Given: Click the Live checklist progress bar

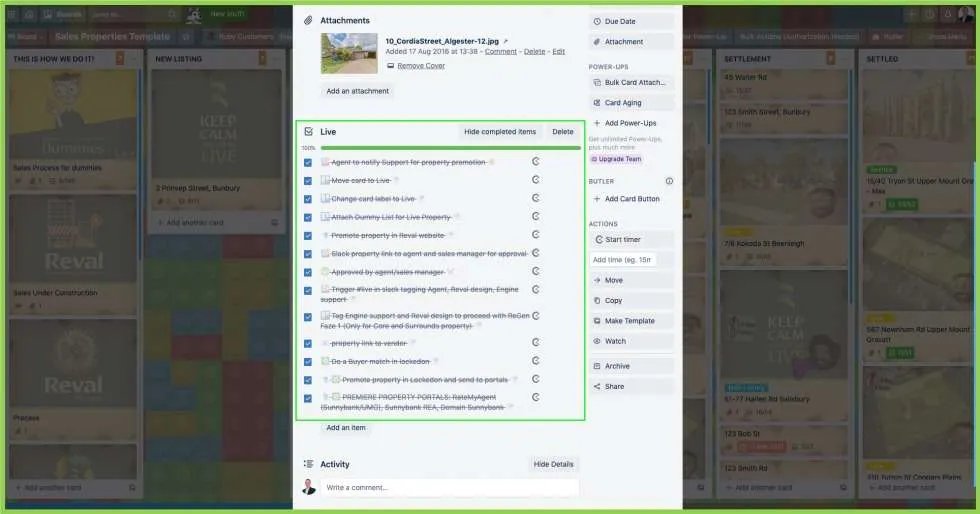Looking at the screenshot, I should (x=451, y=148).
